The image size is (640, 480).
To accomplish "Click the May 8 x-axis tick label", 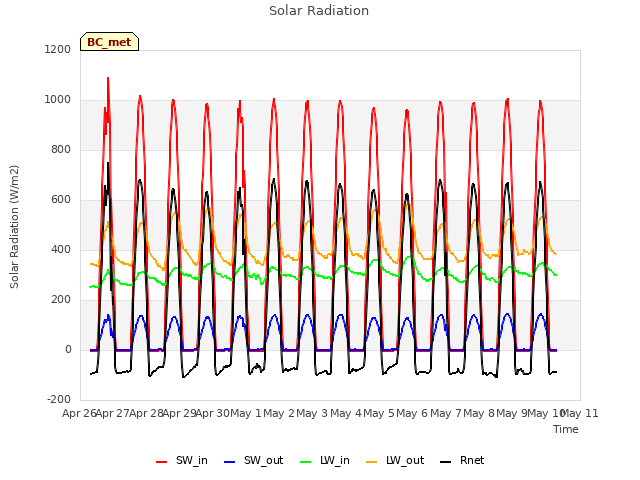I will pos(479,413).
